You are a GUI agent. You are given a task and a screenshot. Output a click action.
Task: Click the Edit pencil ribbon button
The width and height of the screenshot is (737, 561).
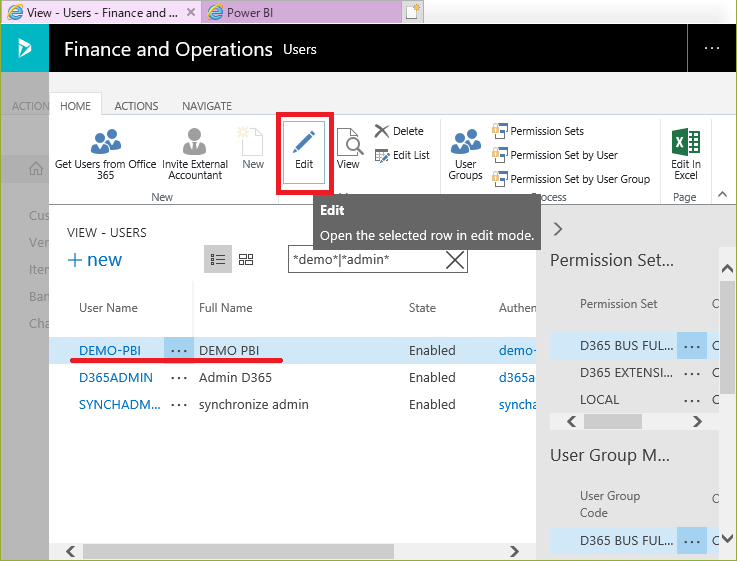tap(304, 152)
